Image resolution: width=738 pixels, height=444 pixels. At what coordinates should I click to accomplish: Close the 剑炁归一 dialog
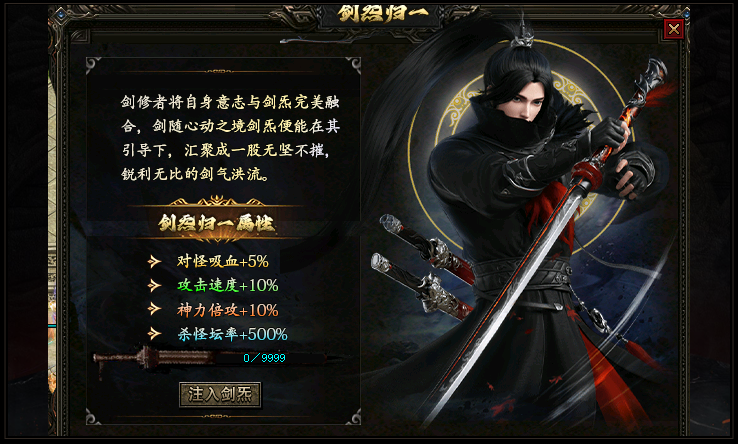coord(674,29)
